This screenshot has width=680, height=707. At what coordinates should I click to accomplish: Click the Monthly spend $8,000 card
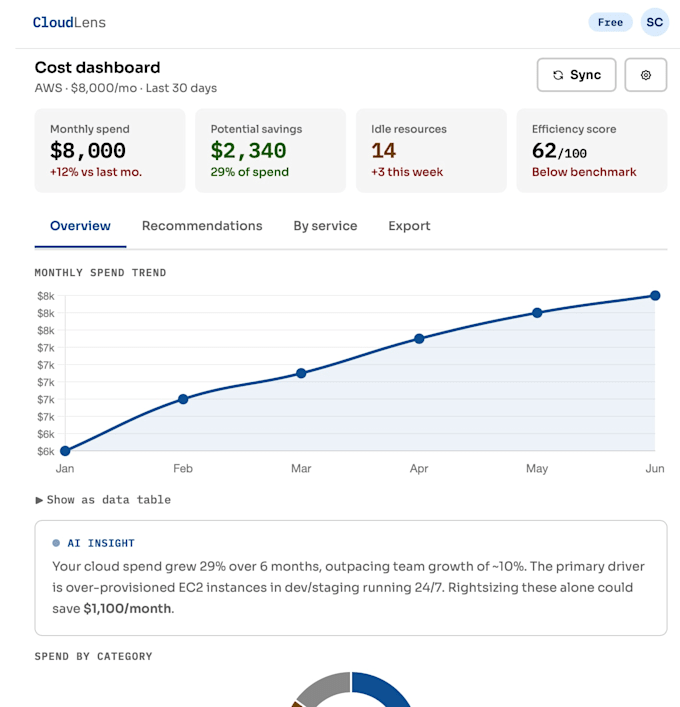point(110,151)
